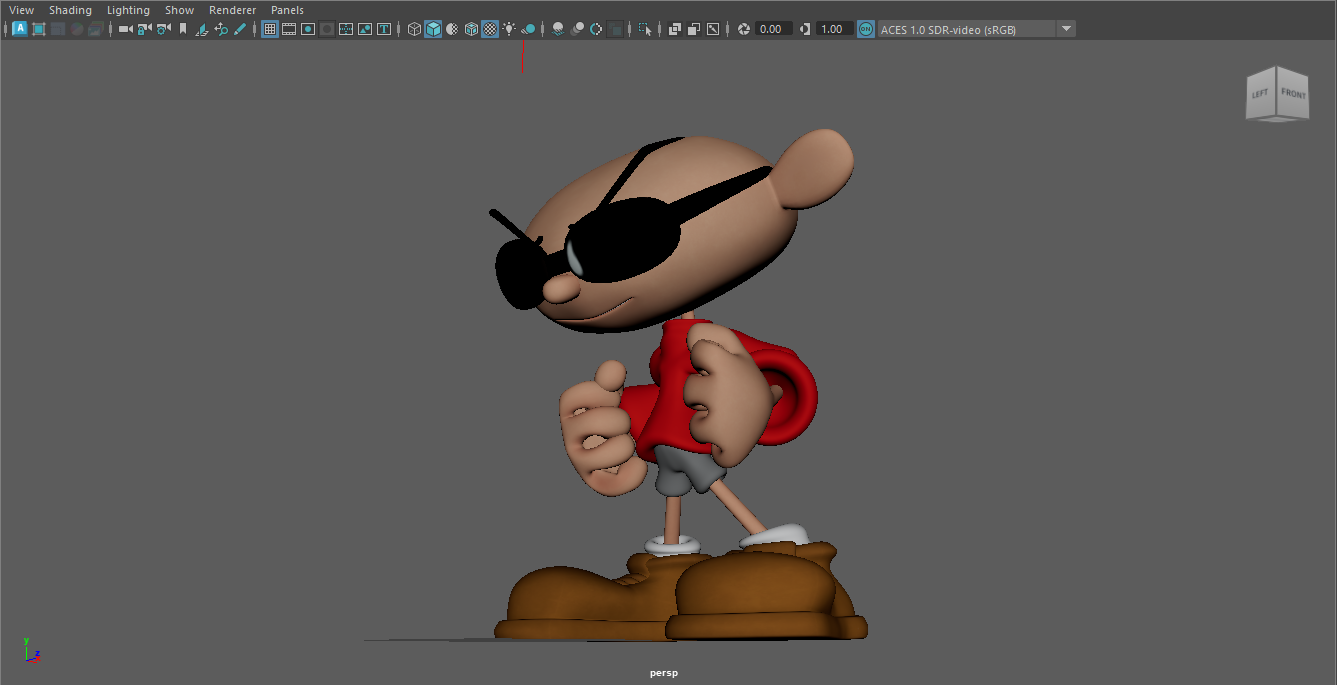Screen dimensions: 1337x685
Task: Click the Image Plane icon
Action: pos(201,29)
